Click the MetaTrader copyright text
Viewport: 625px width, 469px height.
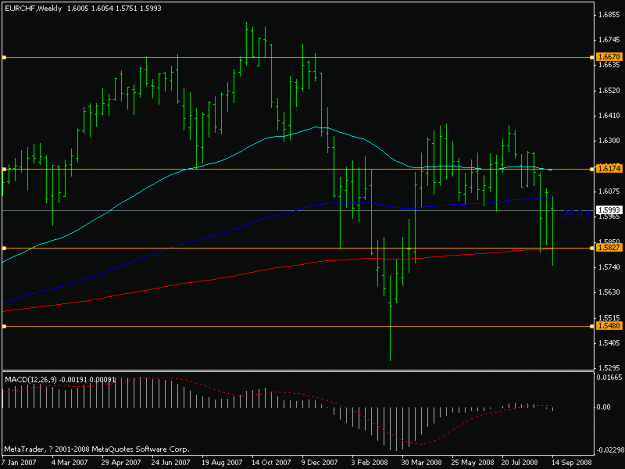coord(97,449)
